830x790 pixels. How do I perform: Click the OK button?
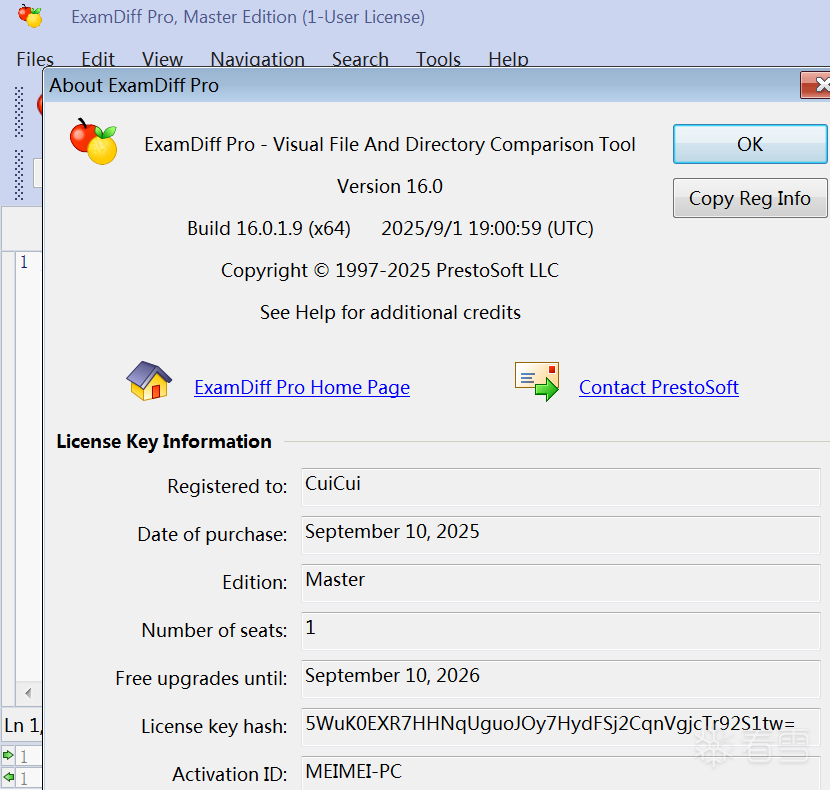pyautogui.click(x=750, y=144)
